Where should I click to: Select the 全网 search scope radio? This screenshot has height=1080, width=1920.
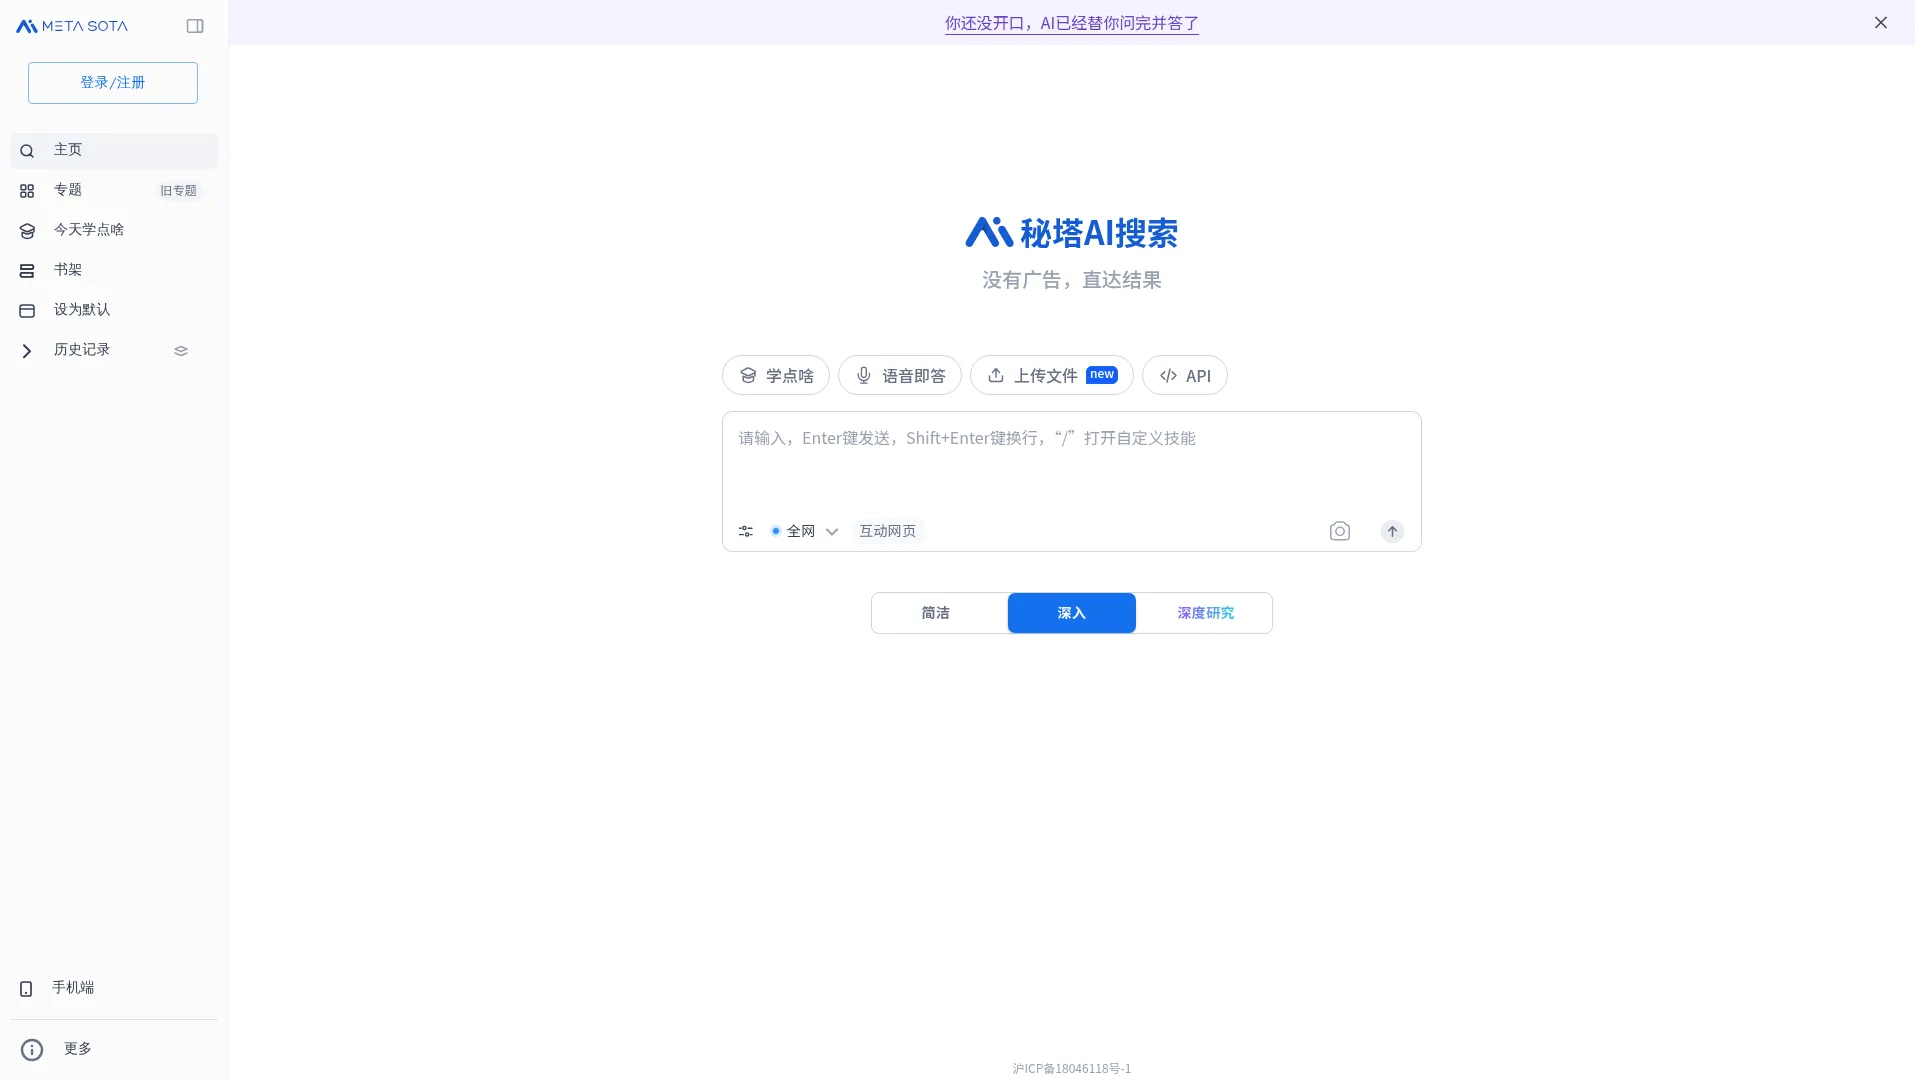click(776, 531)
